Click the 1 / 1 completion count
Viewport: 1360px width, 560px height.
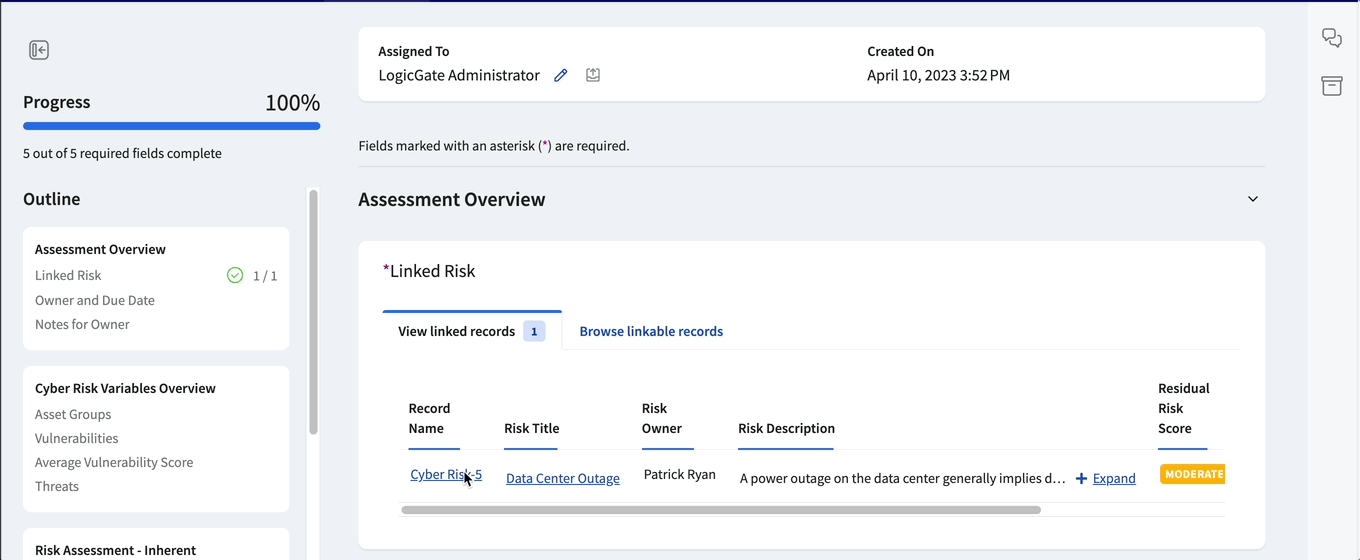tap(265, 276)
